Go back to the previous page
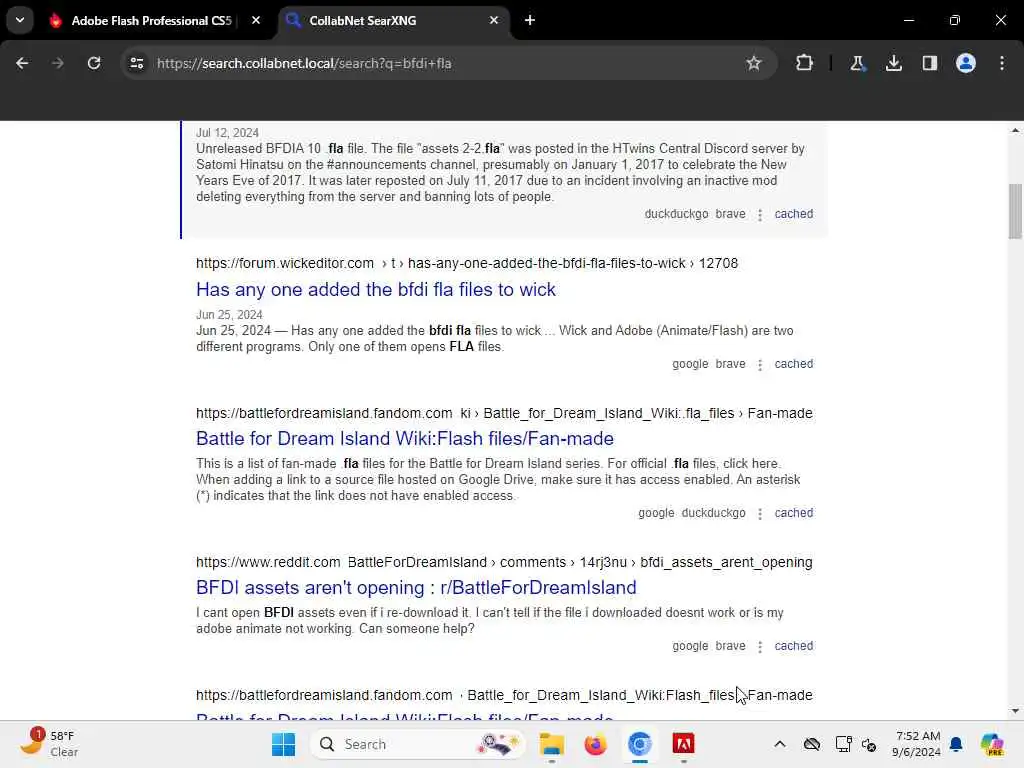The image size is (1024, 768). [x=22, y=63]
